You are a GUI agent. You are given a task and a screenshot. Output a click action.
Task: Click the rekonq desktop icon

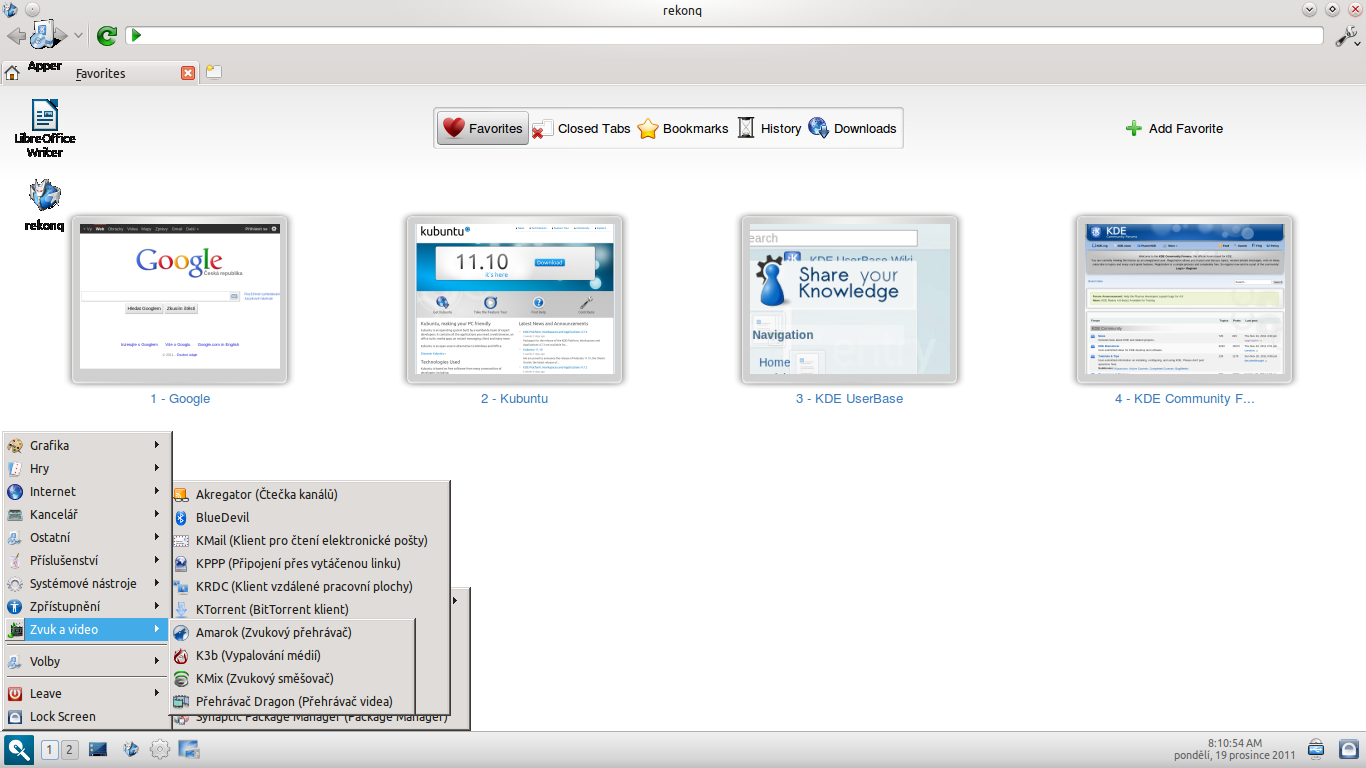45,205
